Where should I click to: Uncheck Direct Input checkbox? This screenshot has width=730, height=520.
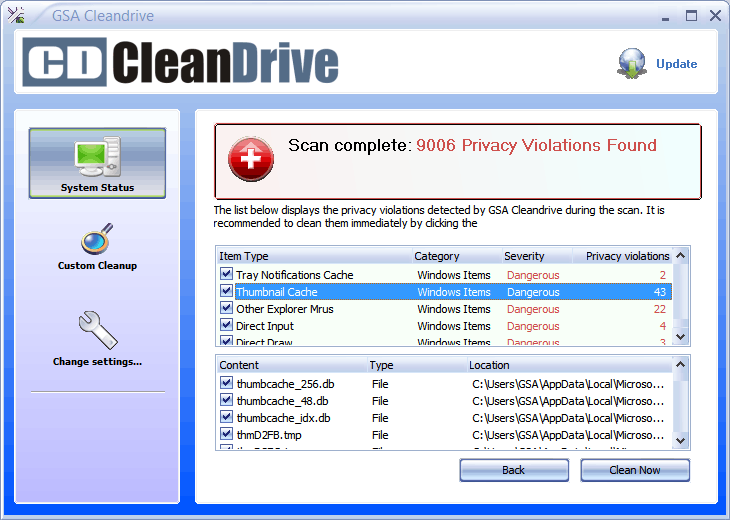pos(226,325)
